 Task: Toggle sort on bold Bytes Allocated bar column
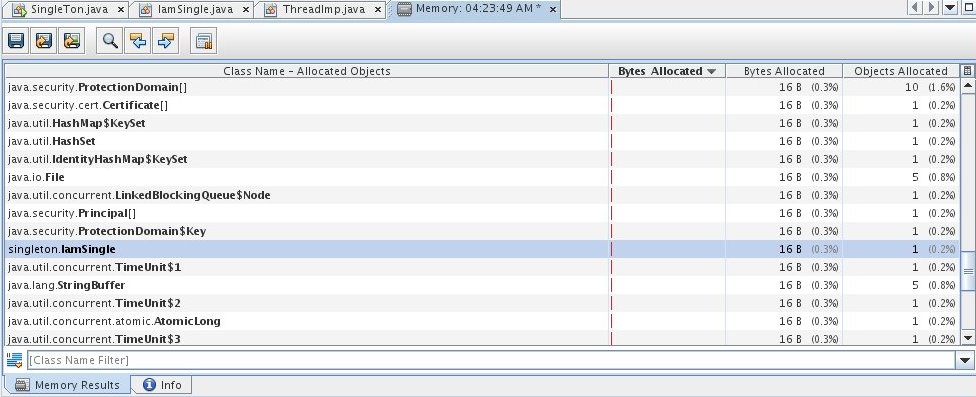tap(667, 71)
